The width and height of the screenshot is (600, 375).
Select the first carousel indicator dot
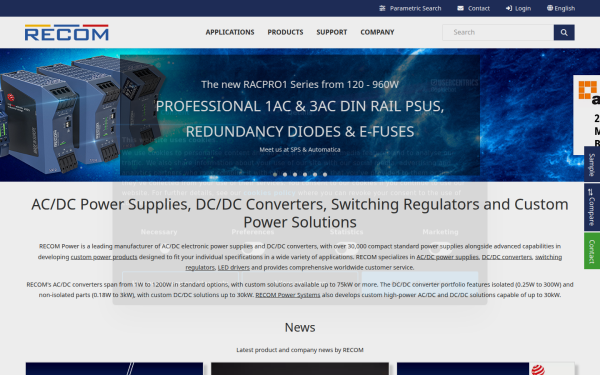pyautogui.click(x=275, y=174)
